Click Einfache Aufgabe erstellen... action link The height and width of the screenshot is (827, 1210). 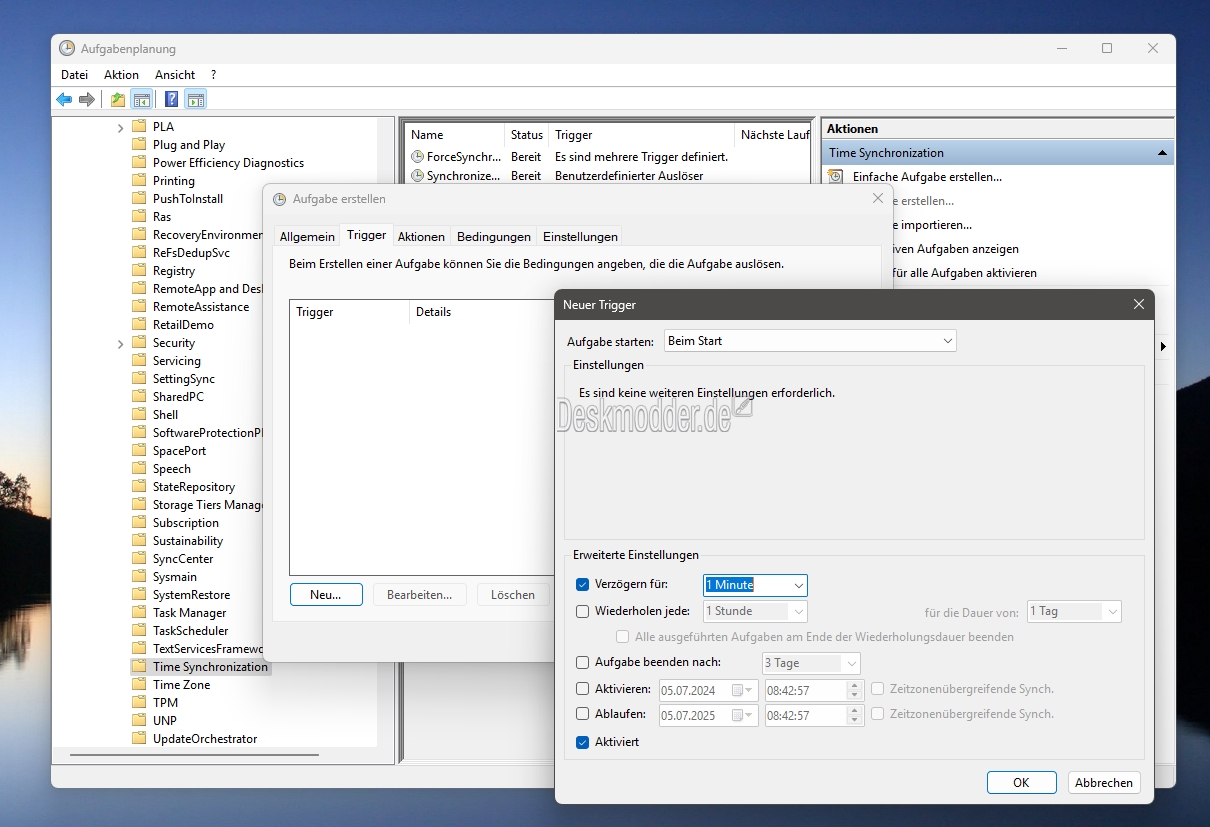(x=927, y=177)
